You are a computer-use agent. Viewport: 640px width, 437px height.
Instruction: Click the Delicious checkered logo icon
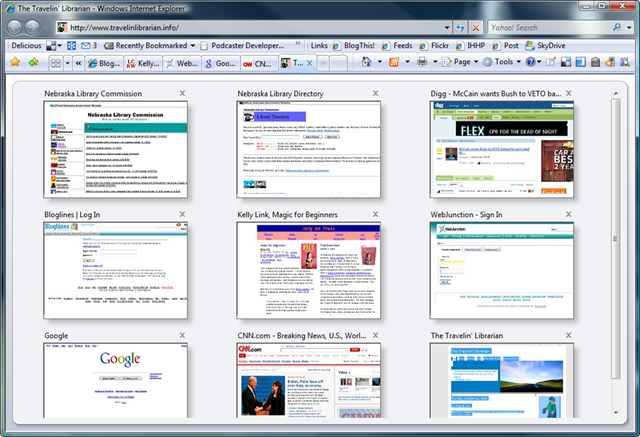pyautogui.click(x=51, y=46)
